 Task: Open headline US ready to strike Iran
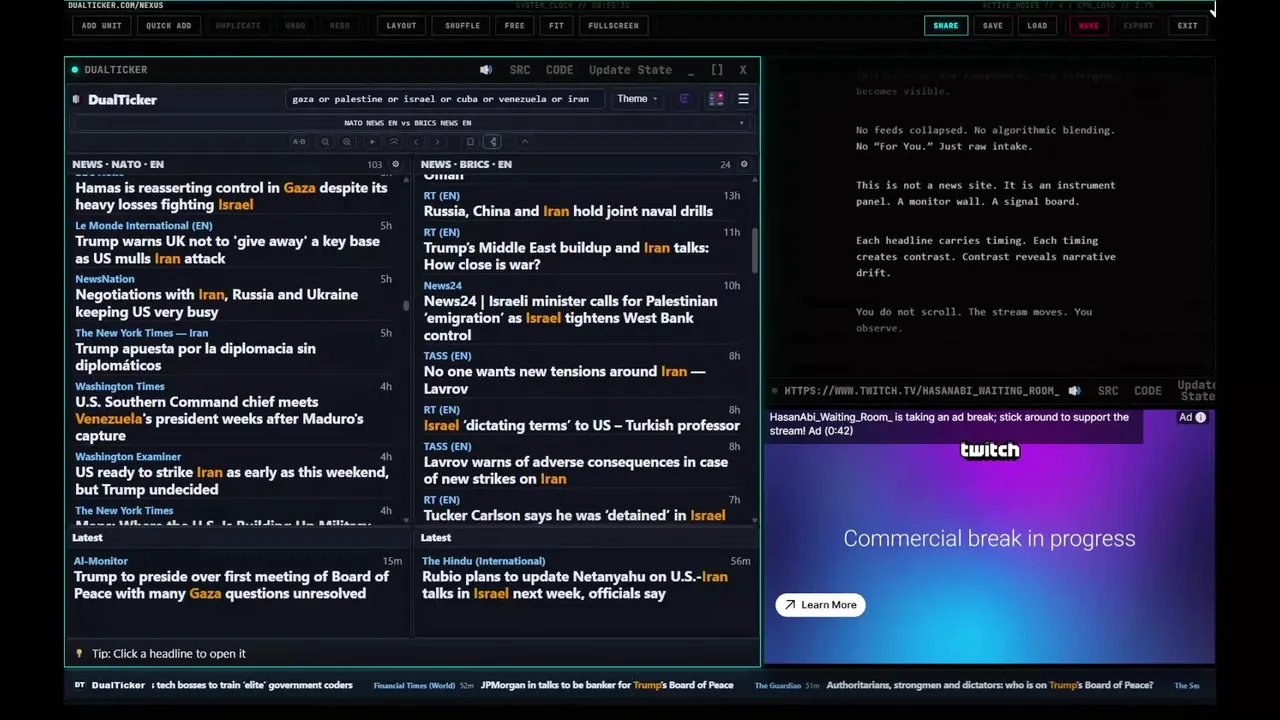pos(232,481)
